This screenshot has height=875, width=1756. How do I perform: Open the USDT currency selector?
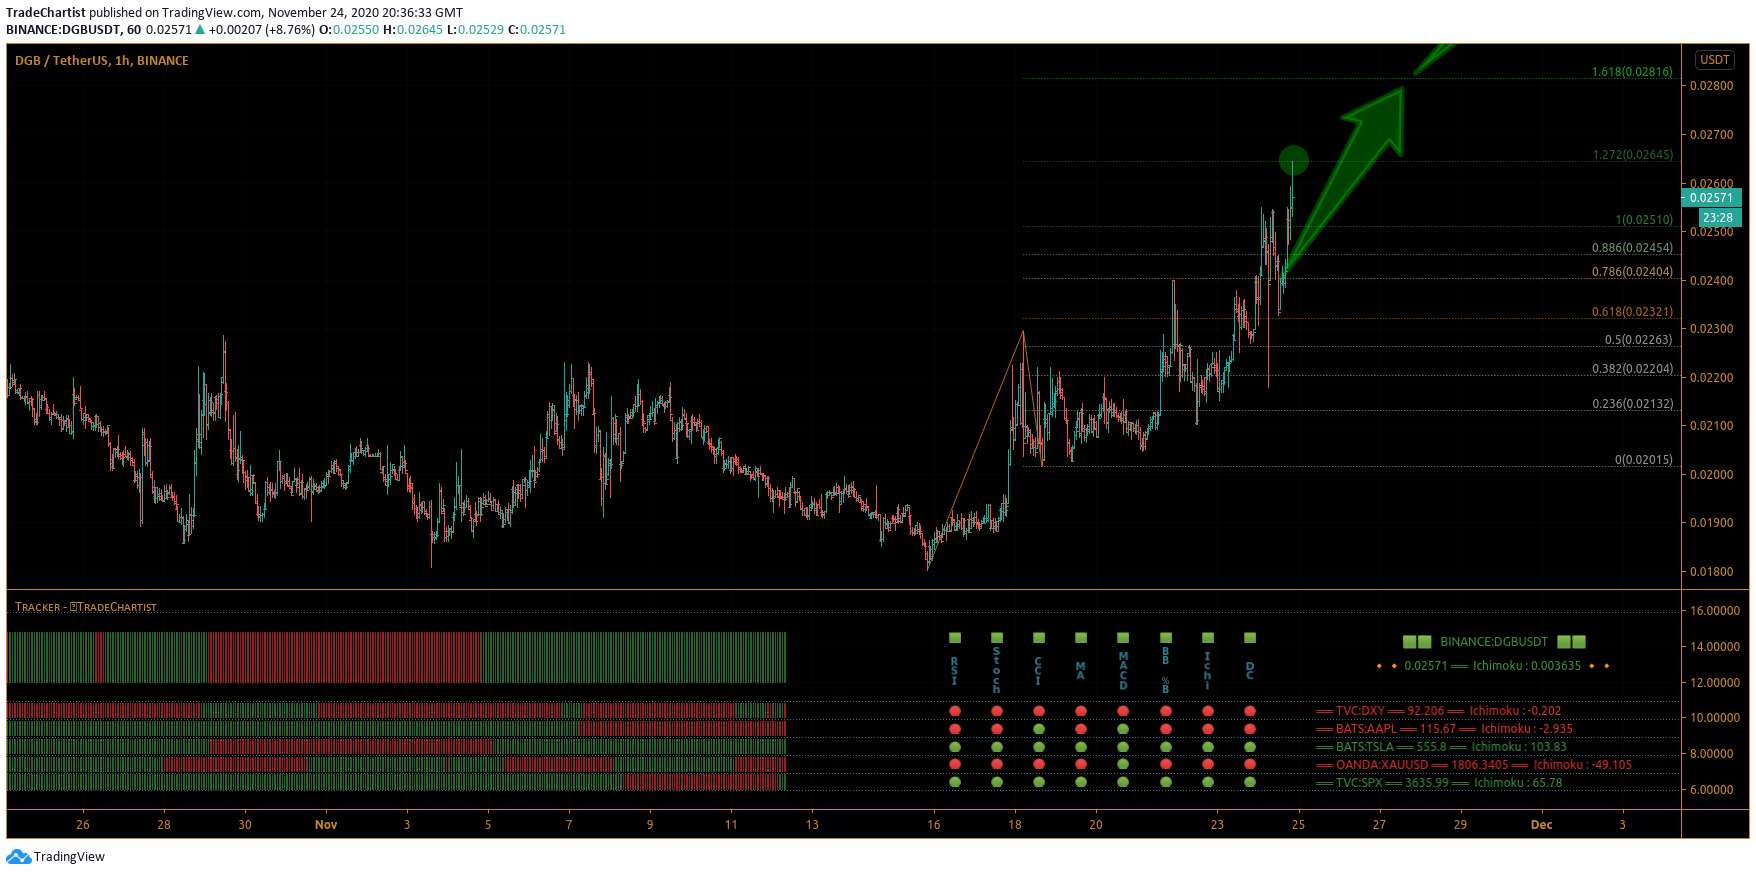click(x=1715, y=60)
